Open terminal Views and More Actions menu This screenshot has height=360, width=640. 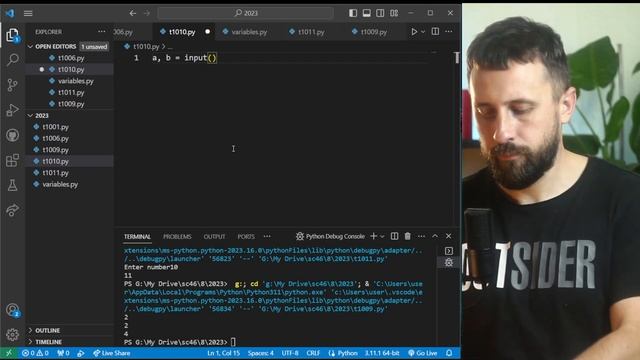click(421, 236)
